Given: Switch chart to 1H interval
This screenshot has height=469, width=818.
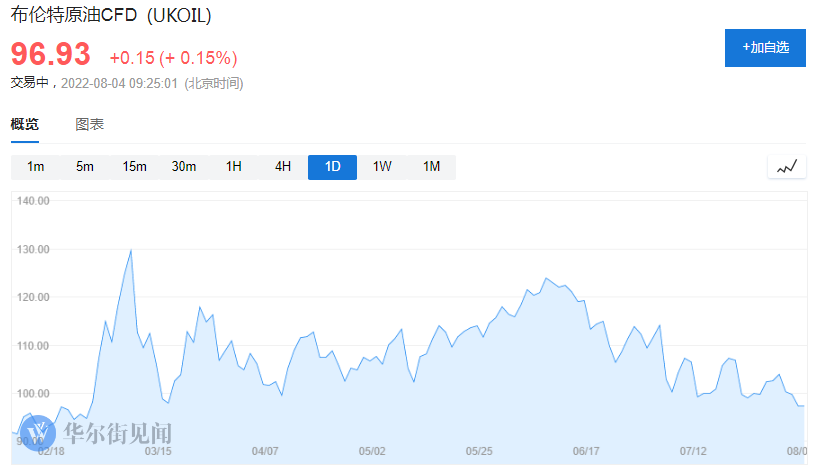Looking at the screenshot, I should coord(233,167).
